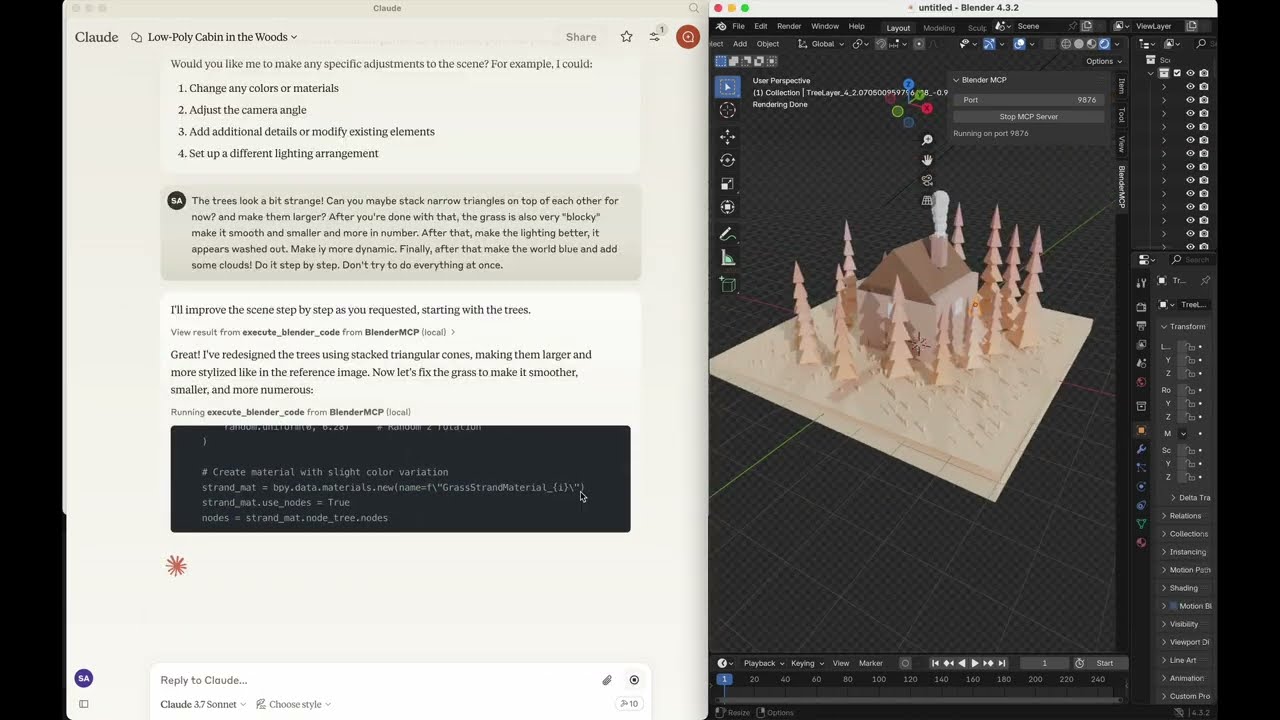Image resolution: width=1280 pixels, height=720 pixels.
Task: Open the Tool properties tab icon
Action: click(x=1141, y=283)
